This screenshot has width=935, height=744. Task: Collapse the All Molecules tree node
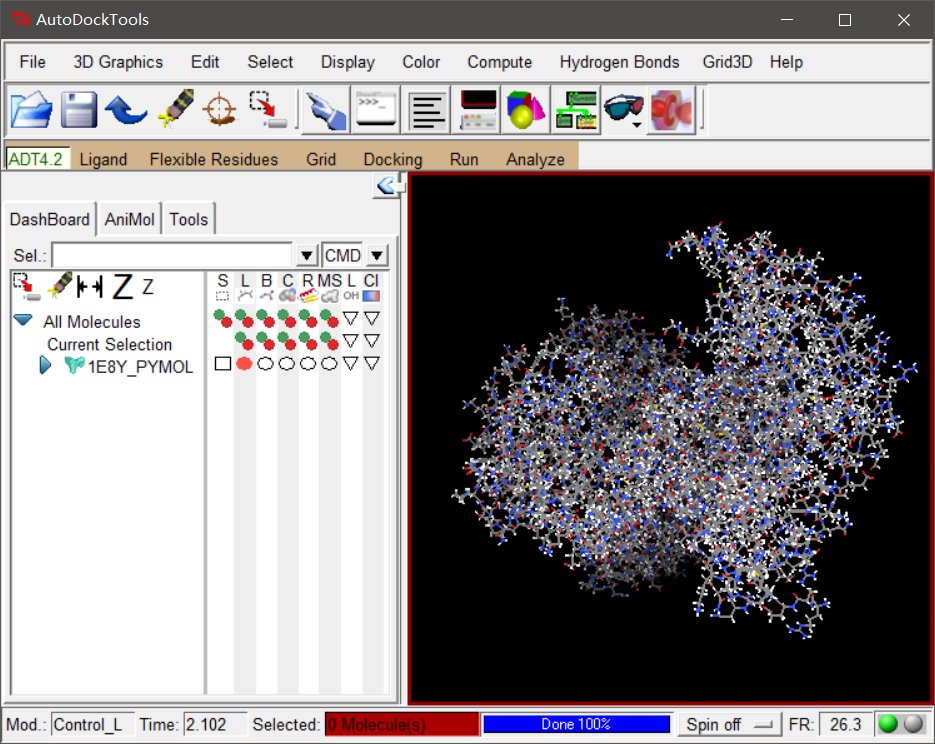(x=23, y=321)
